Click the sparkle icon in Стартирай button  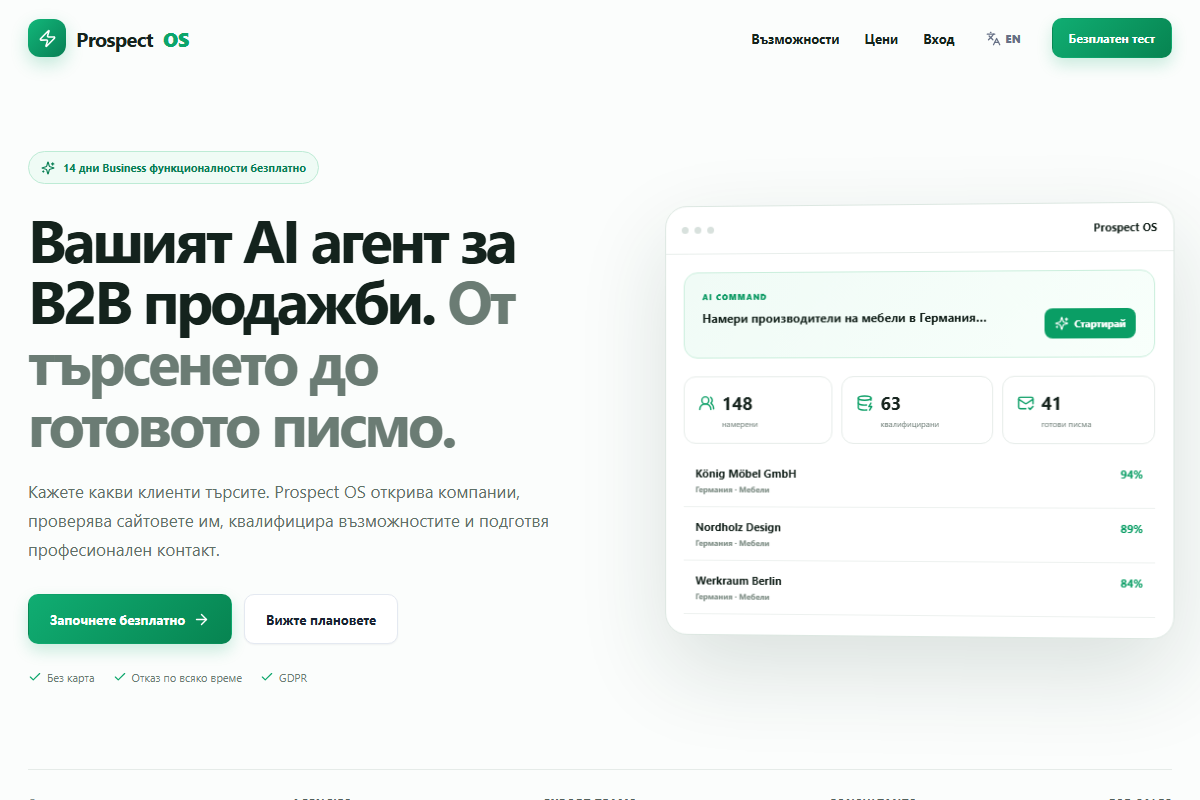click(x=1062, y=324)
